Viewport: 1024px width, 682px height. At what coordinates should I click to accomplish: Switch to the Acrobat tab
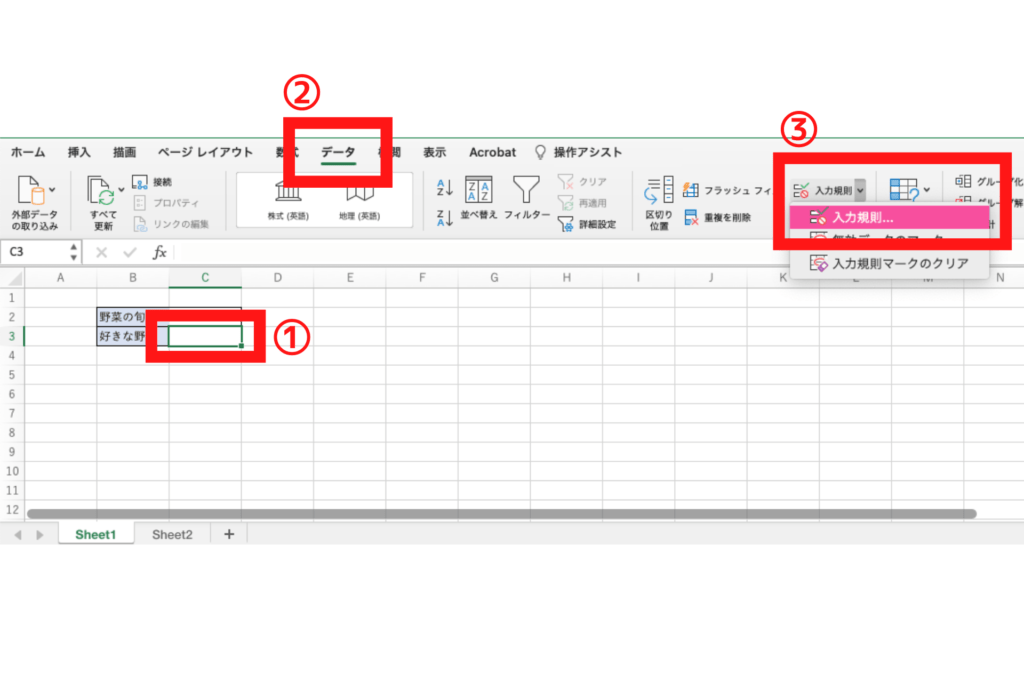pos(492,152)
